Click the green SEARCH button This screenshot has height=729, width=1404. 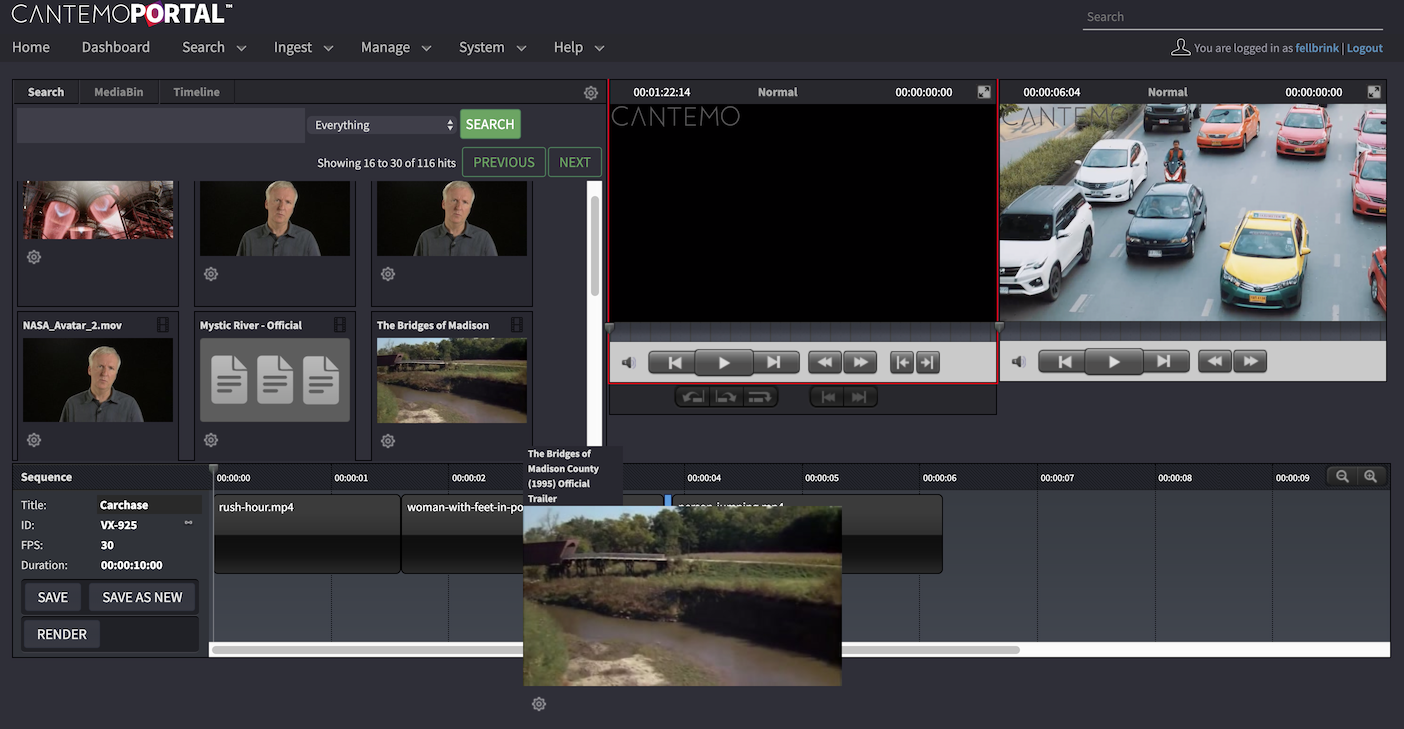490,124
